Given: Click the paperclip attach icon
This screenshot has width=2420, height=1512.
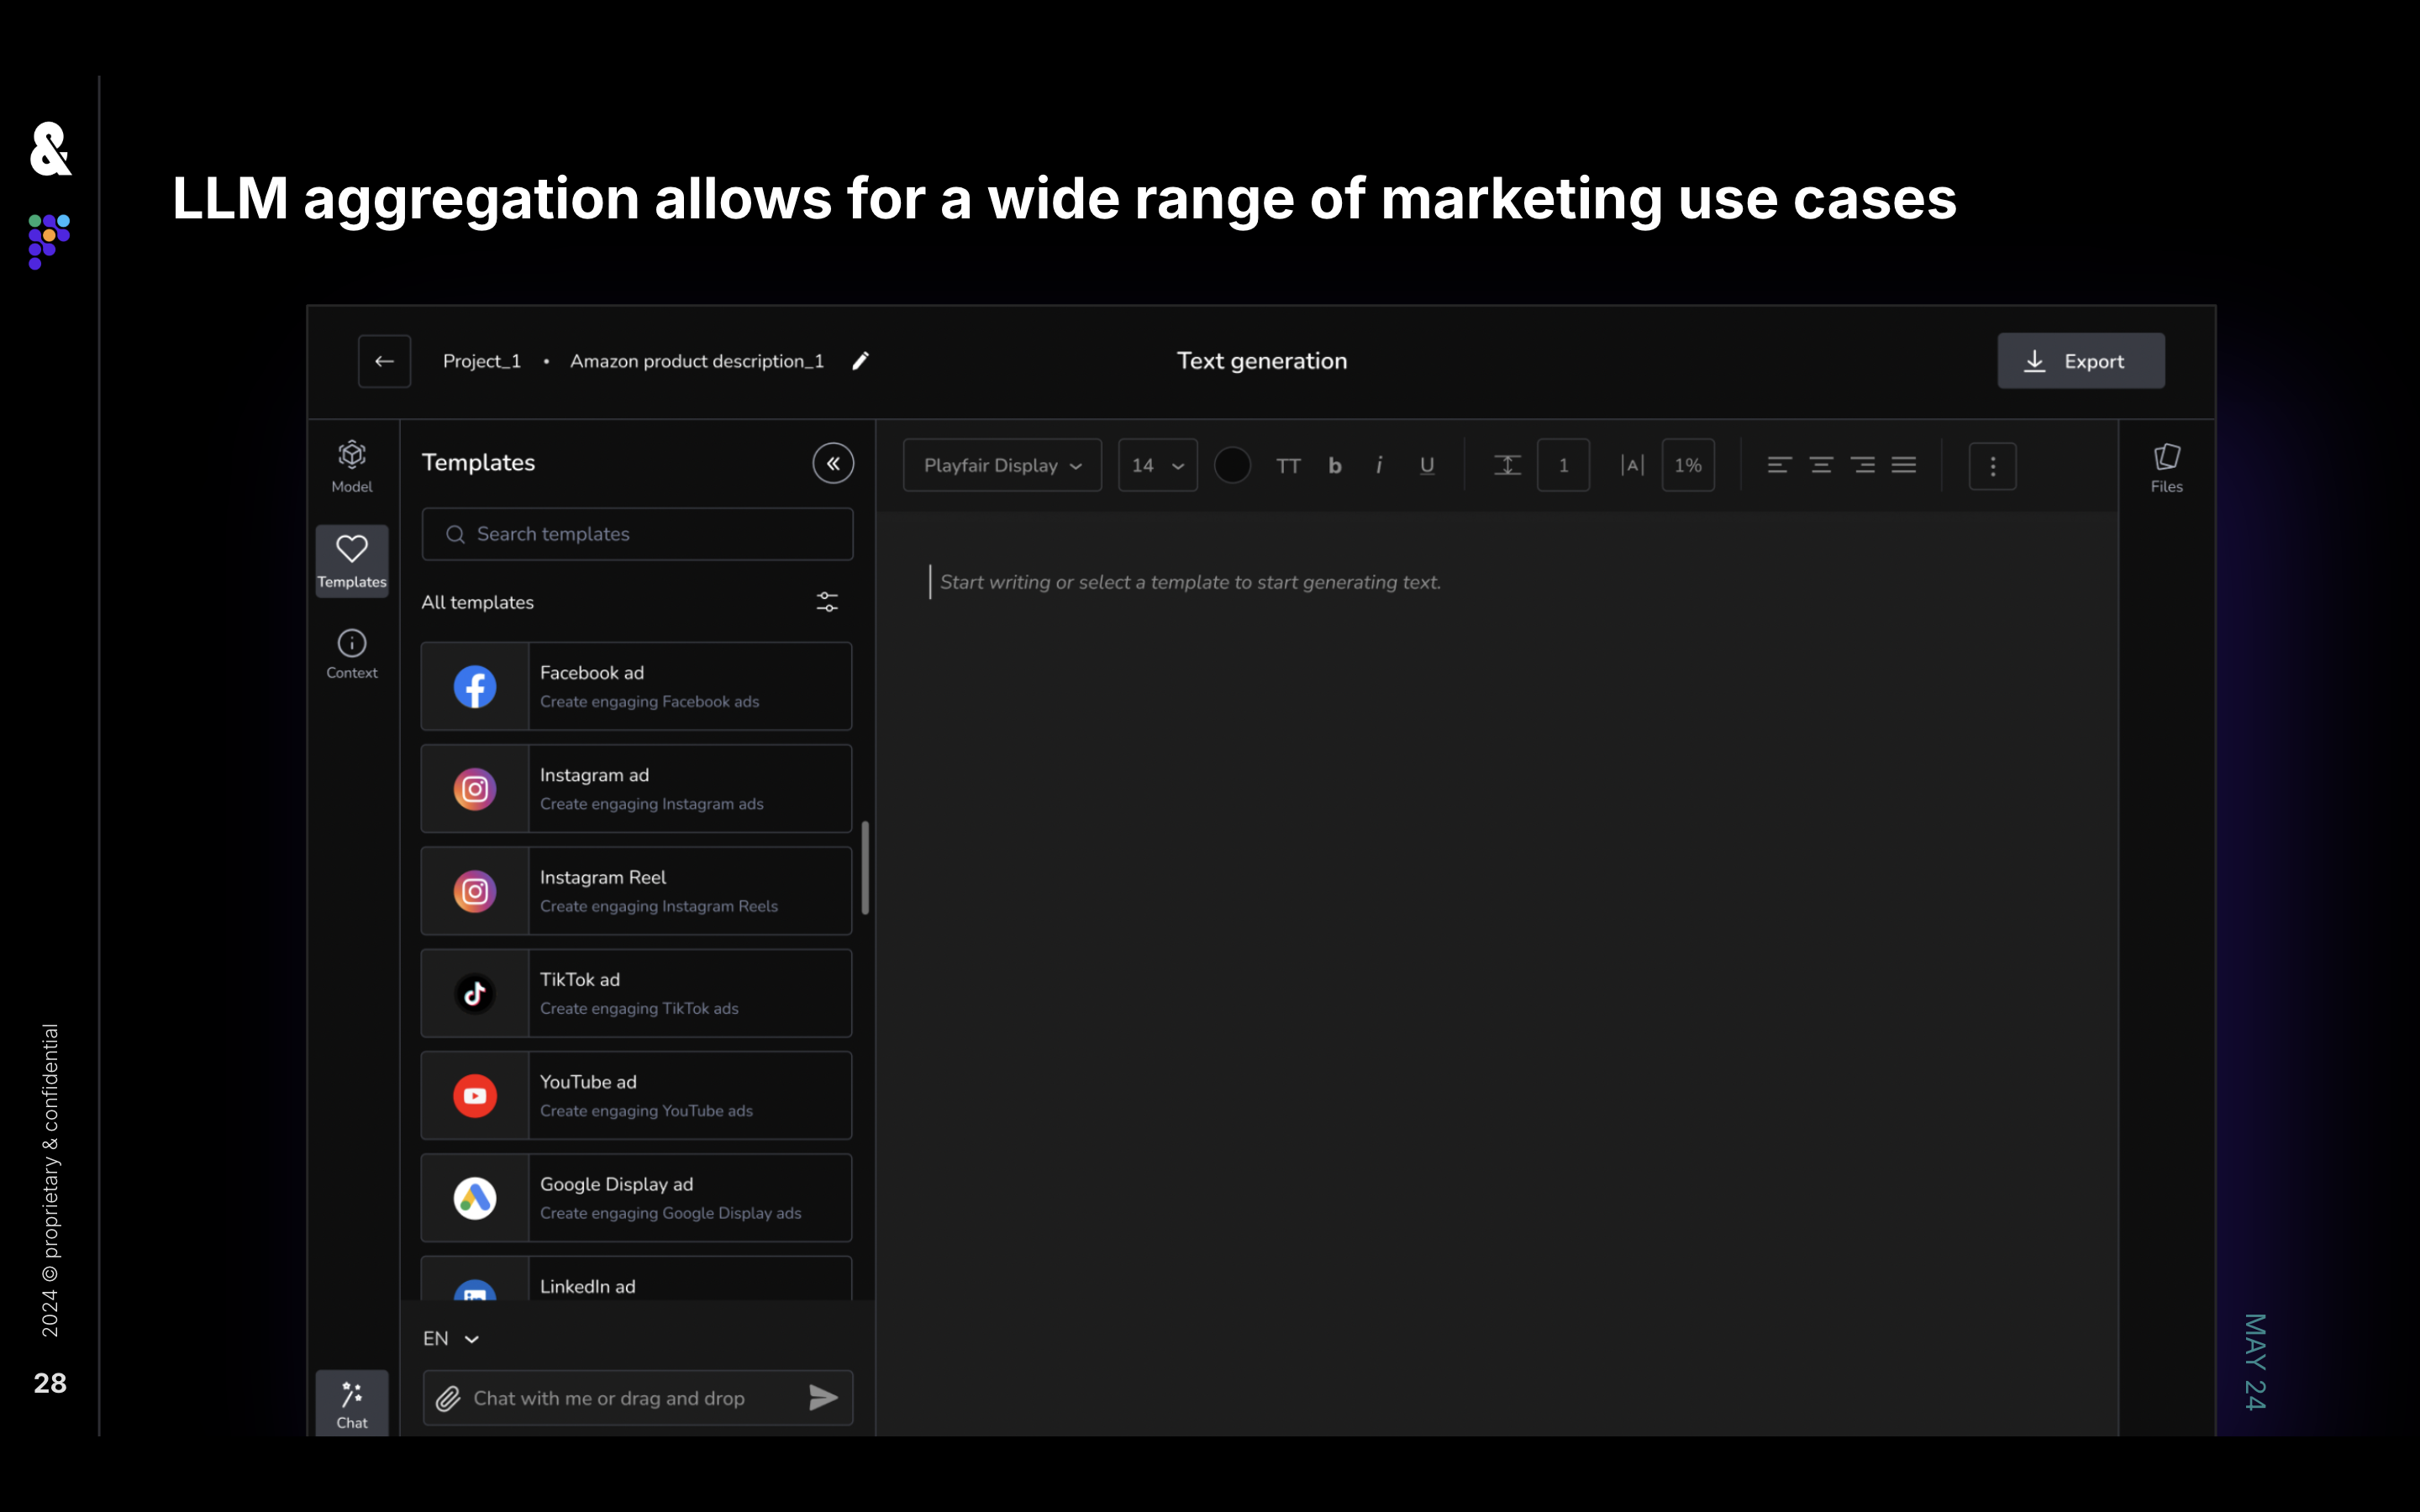Looking at the screenshot, I should click(x=448, y=1398).
